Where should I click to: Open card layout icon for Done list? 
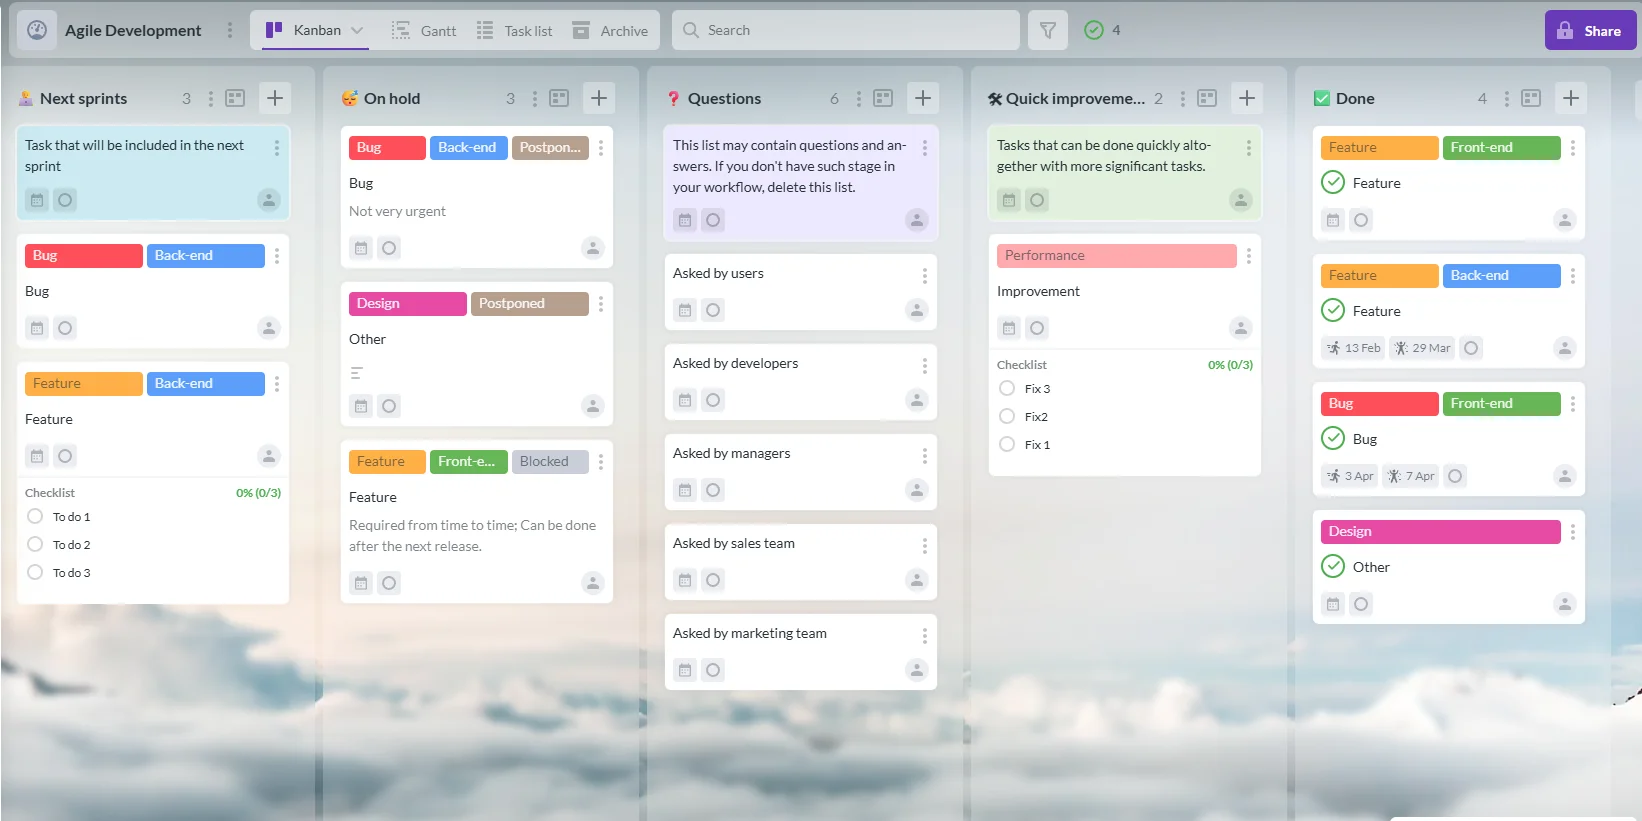(x=1531, y=98)
